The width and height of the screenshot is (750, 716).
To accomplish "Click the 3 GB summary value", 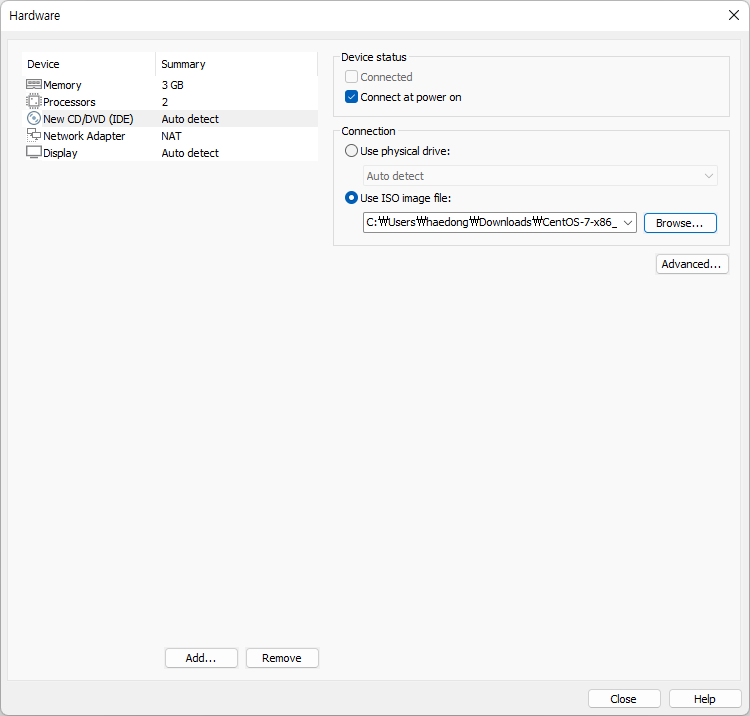I will click(x=172, y=85).
